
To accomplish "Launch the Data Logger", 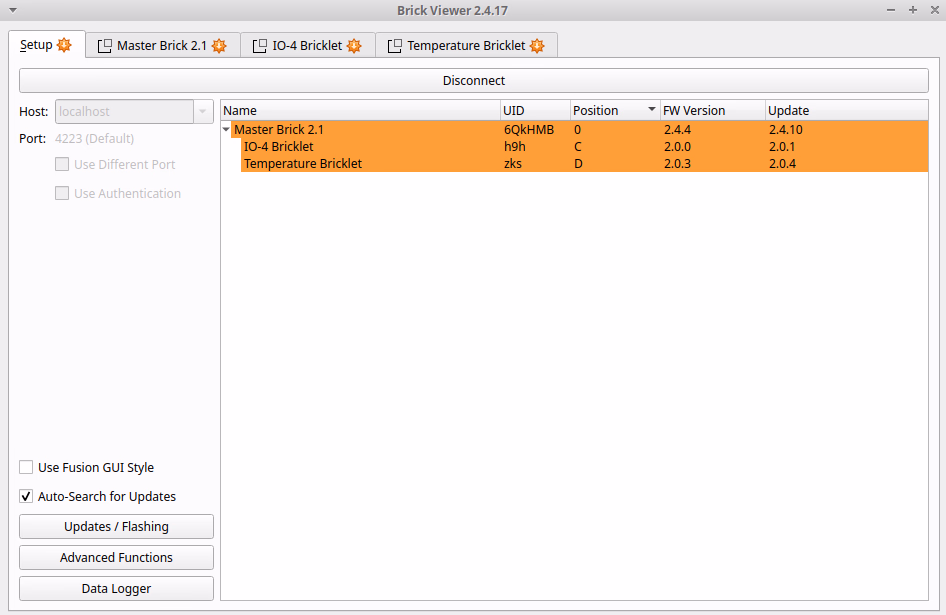I will 116,589.
